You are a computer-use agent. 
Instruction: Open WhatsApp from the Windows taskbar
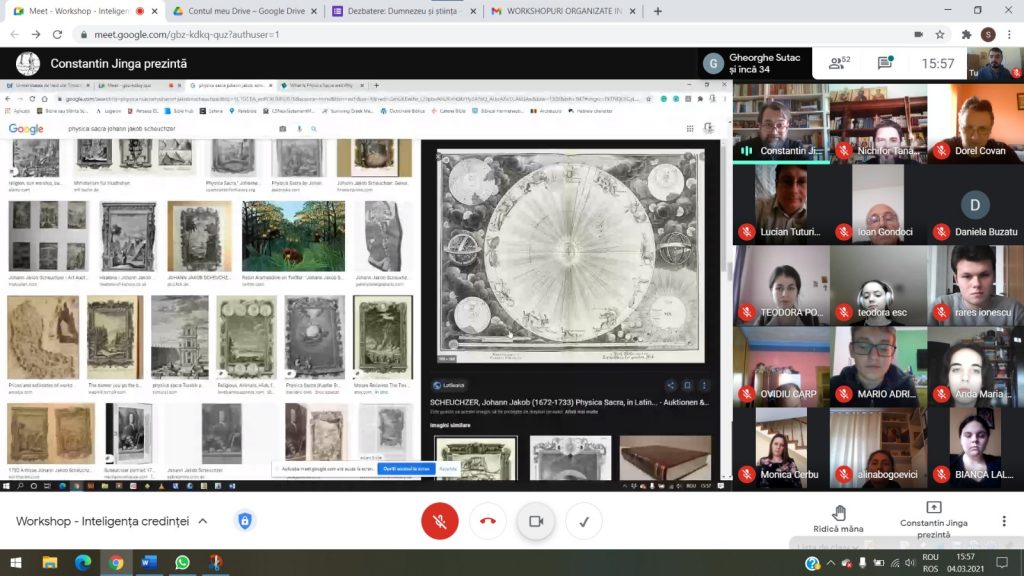[x=182, y=563]
